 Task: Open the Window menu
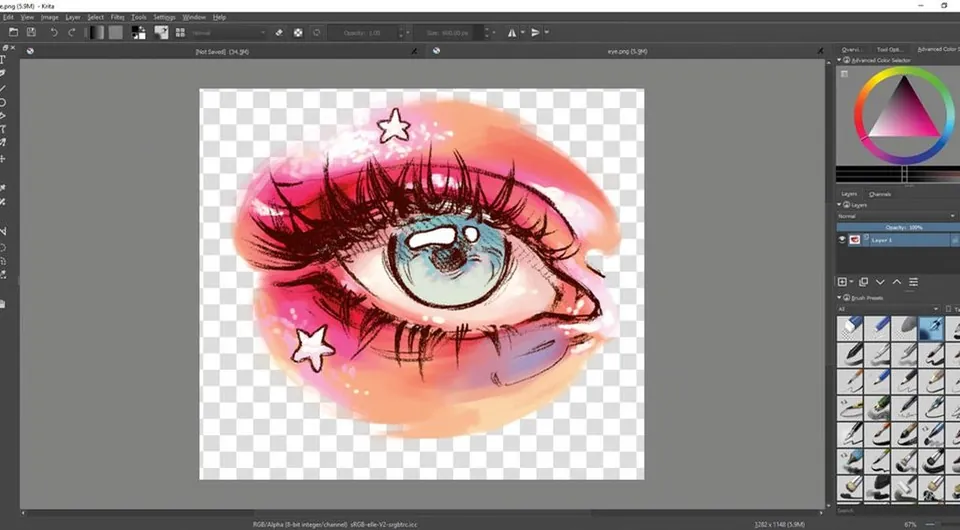[193, 17]
